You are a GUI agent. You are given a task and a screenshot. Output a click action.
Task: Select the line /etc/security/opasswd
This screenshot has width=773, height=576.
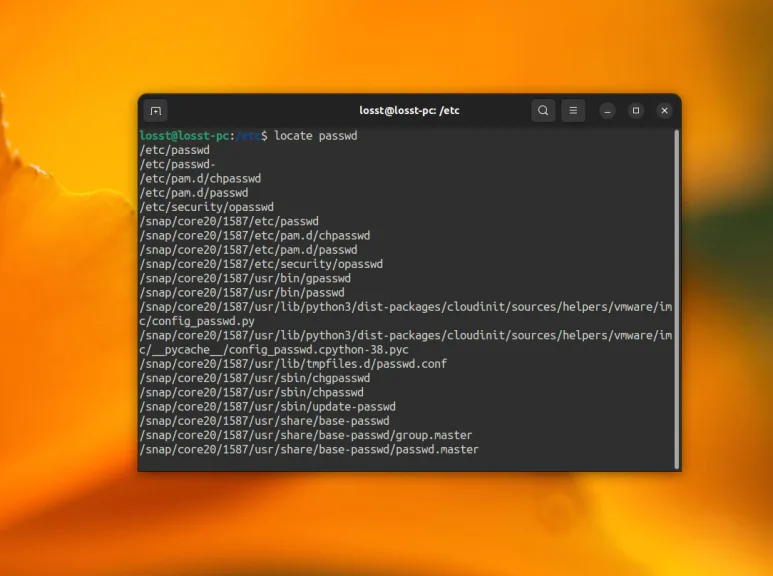coord(207,207)
